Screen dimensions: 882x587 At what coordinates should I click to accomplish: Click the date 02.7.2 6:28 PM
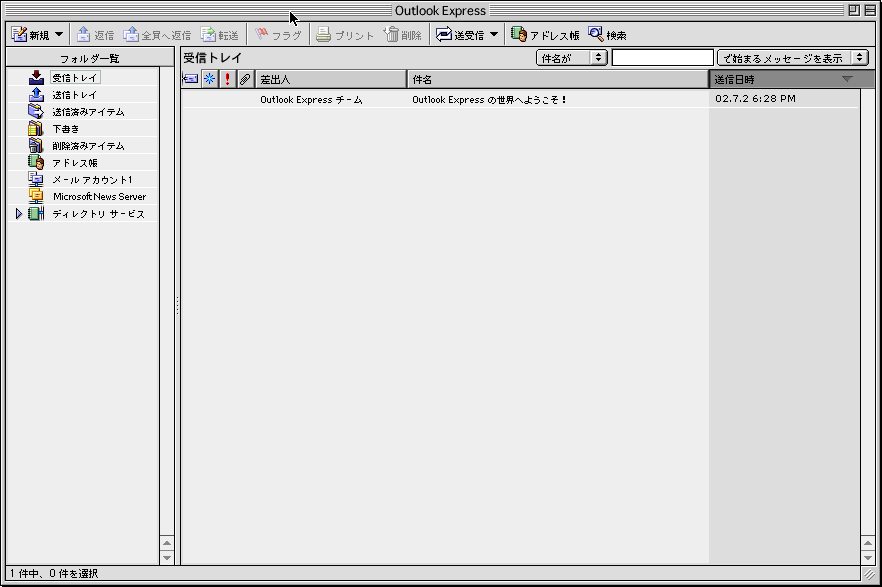(x=755, y=99)
